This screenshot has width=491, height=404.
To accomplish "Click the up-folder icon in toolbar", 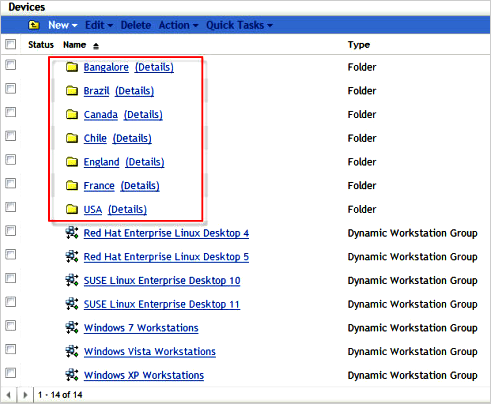I will tap(34, 25).
